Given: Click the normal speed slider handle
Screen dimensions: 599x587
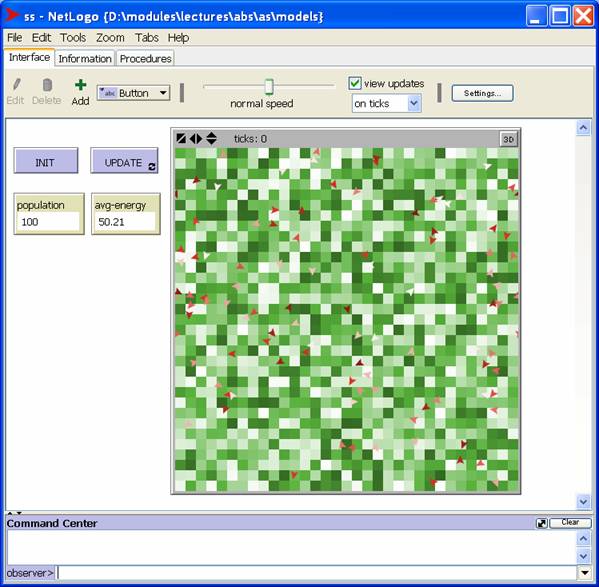Looking at the screenshot, I should pyautogui.click(x=269, y=87).
